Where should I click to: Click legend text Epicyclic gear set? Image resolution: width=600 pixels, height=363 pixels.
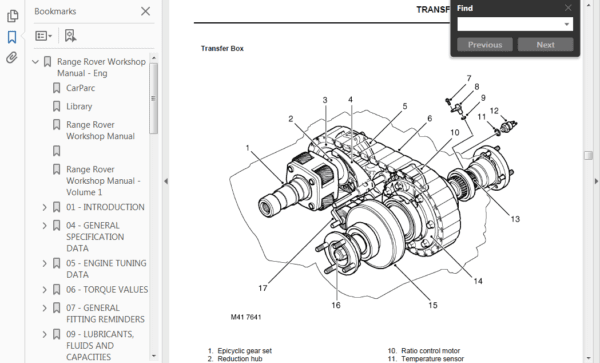245,351
